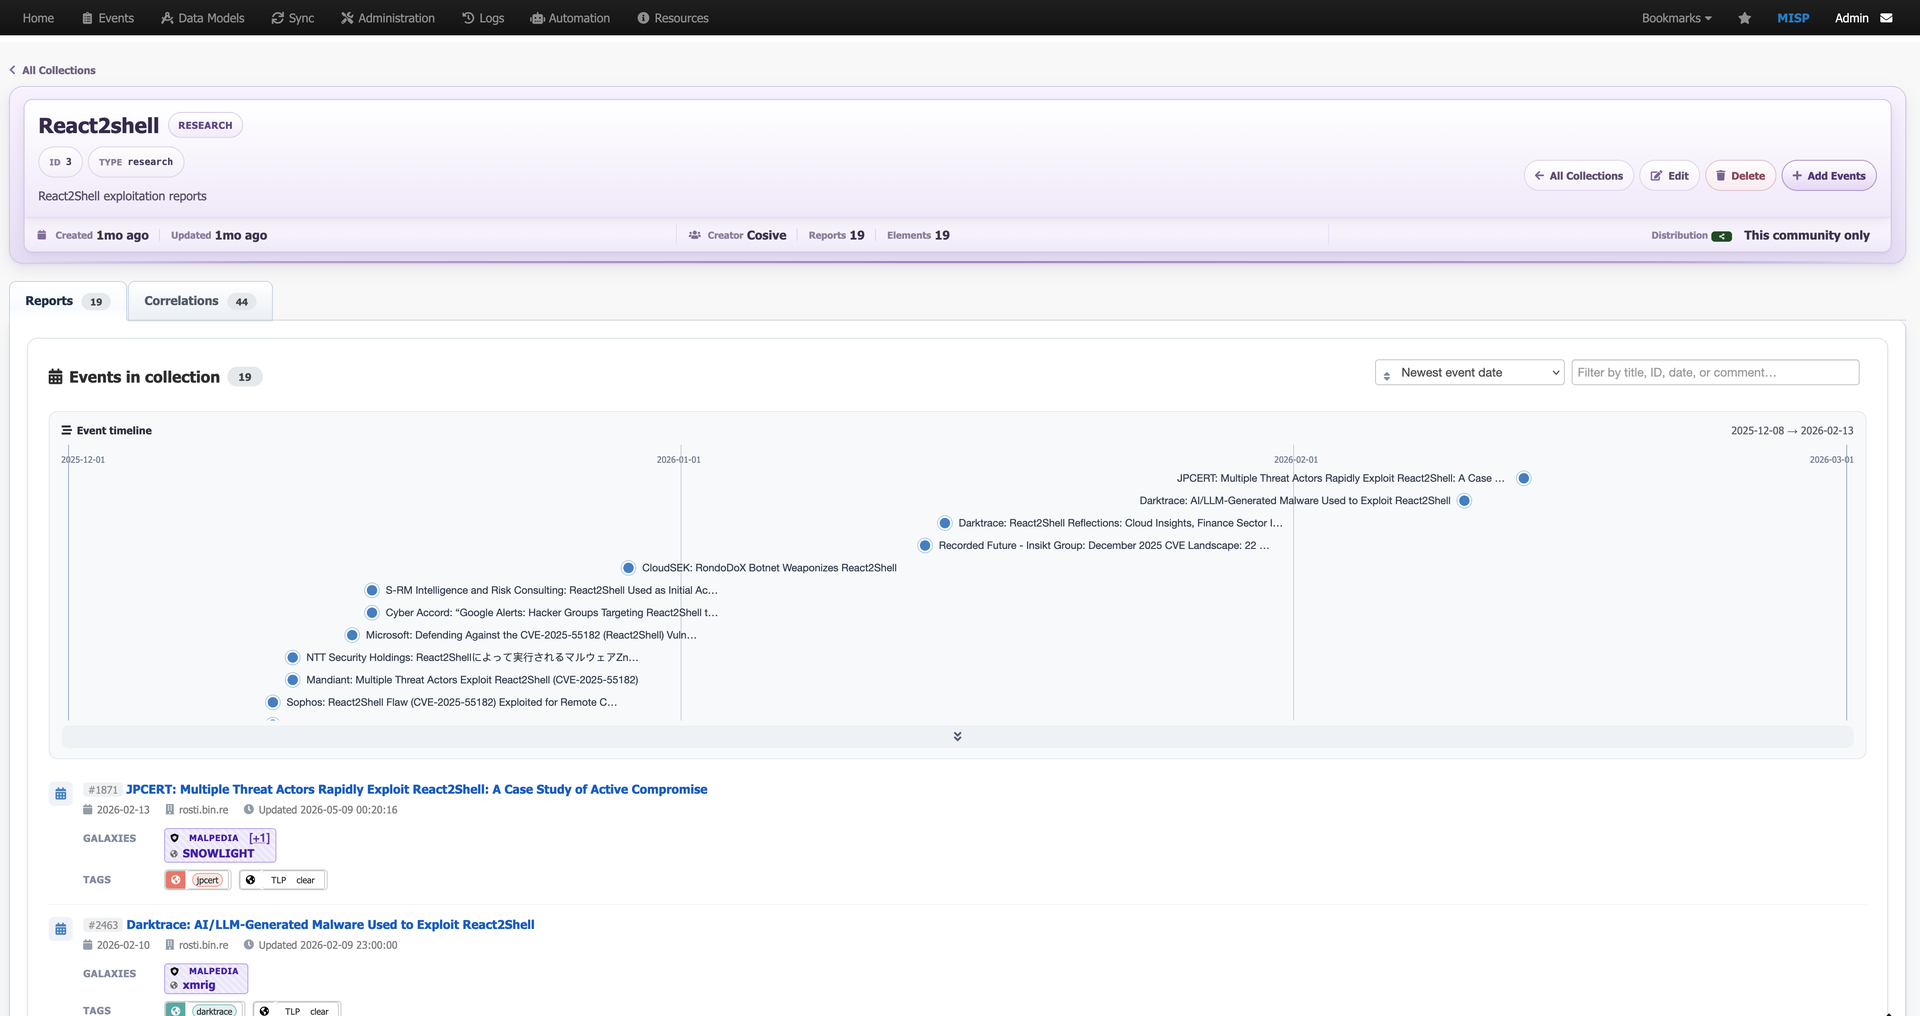
Task: Click the jpcert tag on event #1871
Action: [x=198, y=880]
